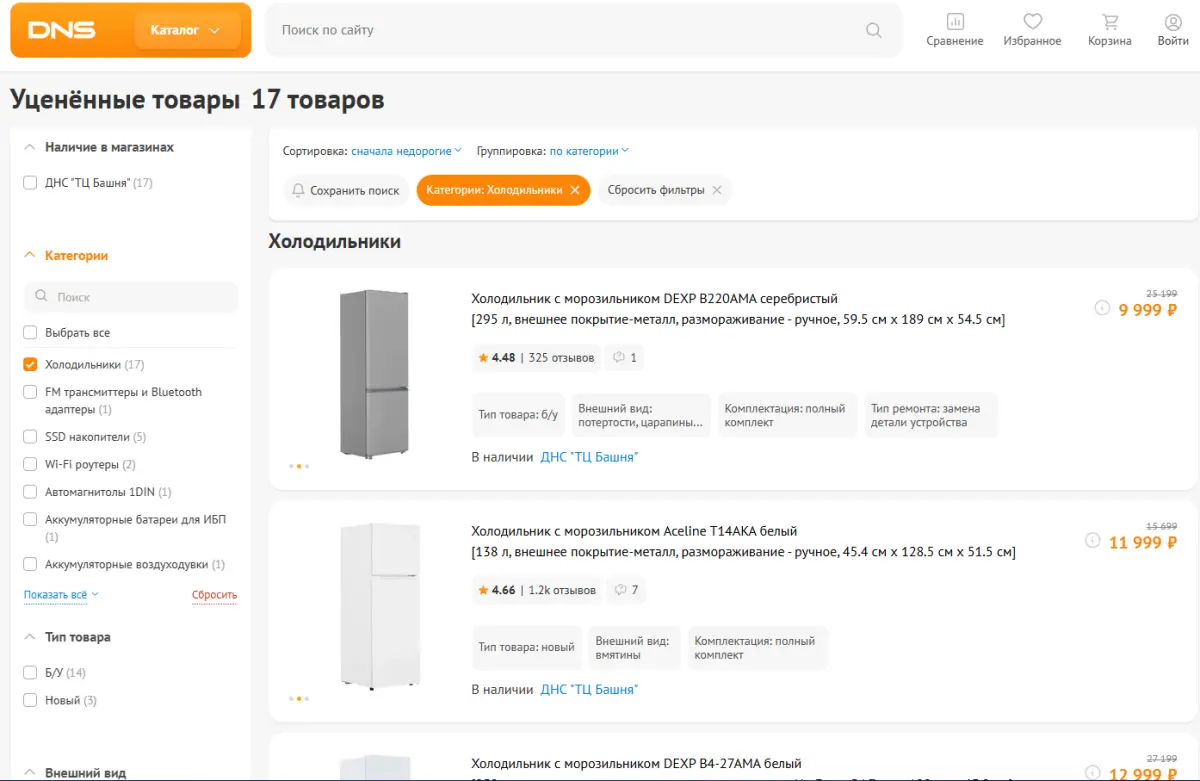1200x781 pixels.
Task: Open ДНС "ТЦ Башня" link for Aceline T14AKA
Action: [x=589, y=689]
